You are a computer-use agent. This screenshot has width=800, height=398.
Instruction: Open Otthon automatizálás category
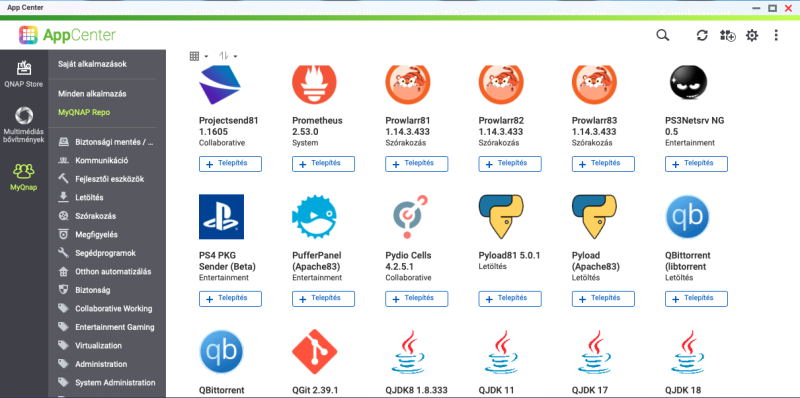105,271
